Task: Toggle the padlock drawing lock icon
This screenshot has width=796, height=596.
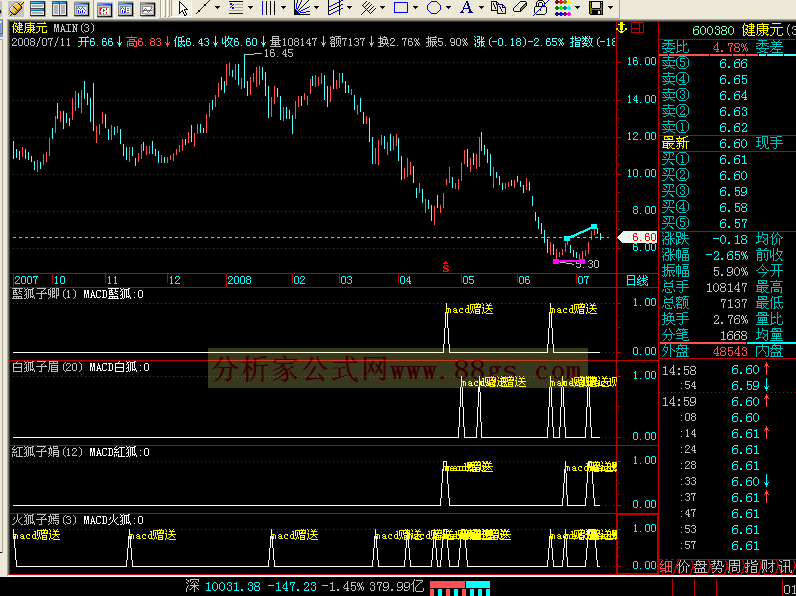Action: pos(541,8)
